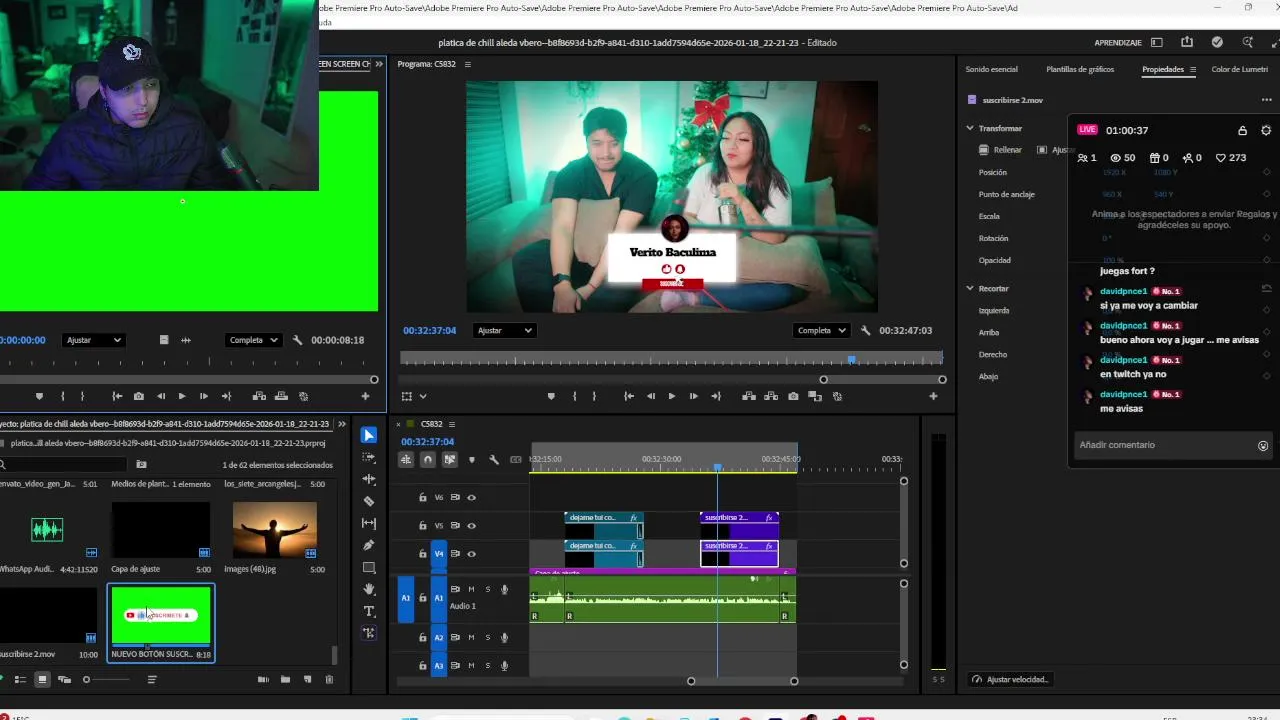The image size is (1280, 720).
Task: Switch to Plantillas de gráficos tab
Action: (x=1080, y=69)
